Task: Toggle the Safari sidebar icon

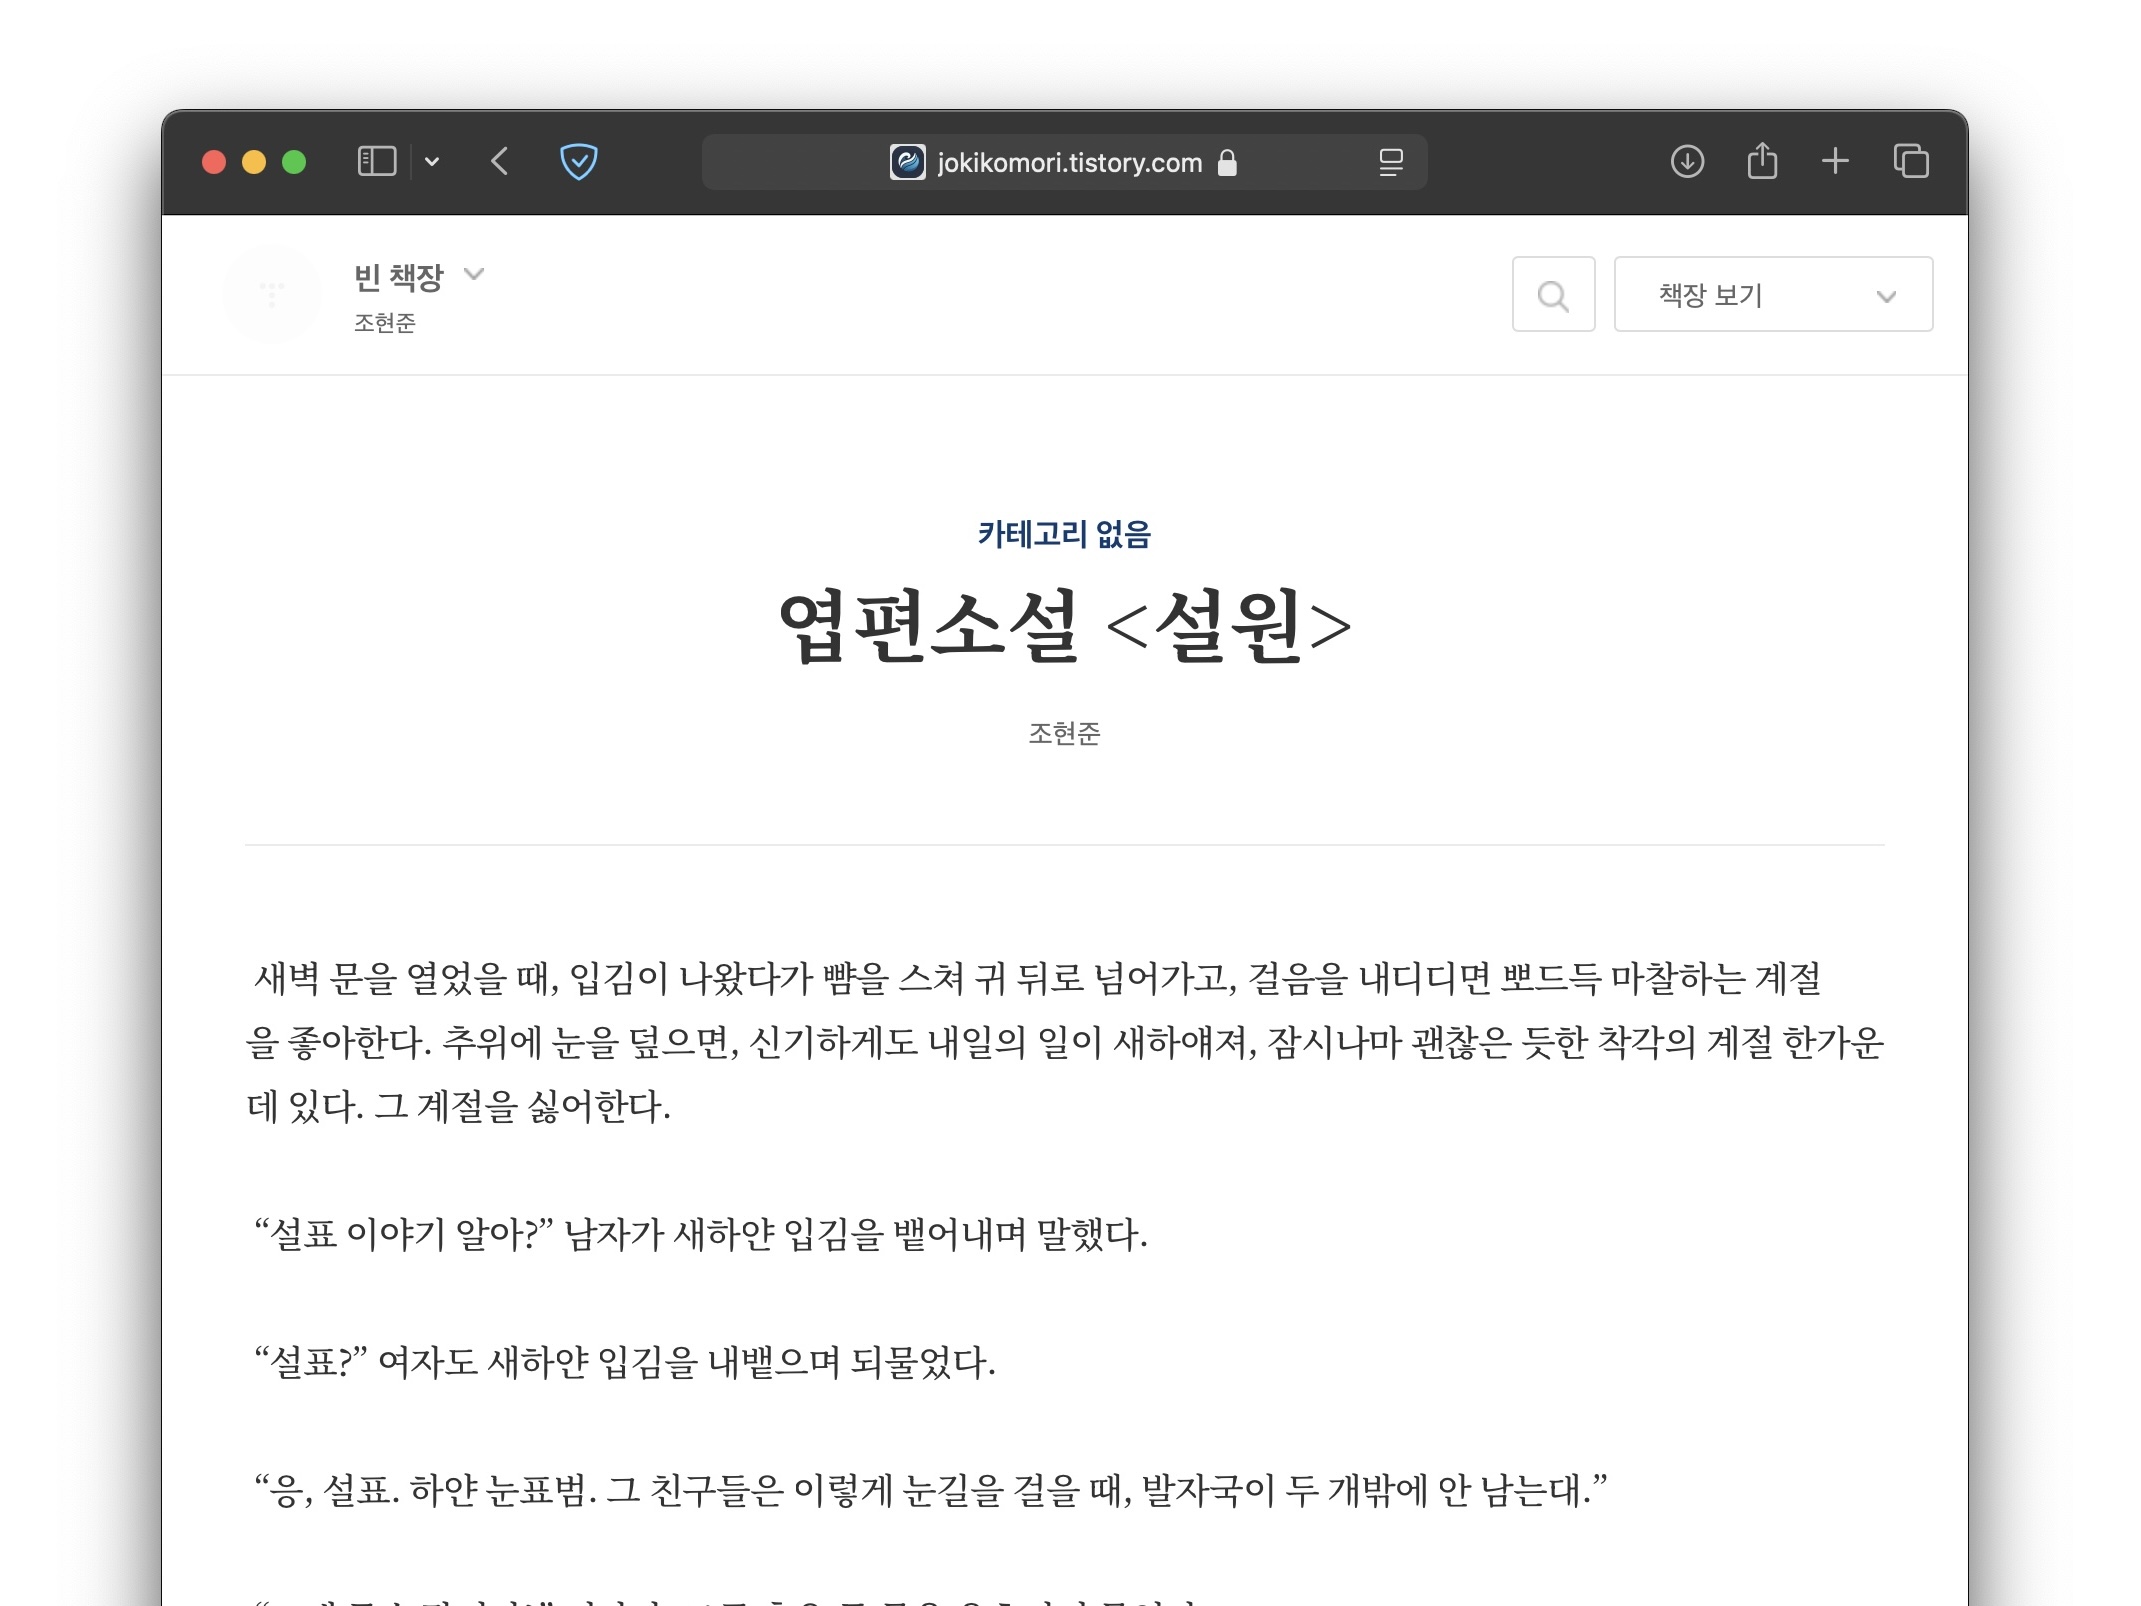Action: [376, 162]
